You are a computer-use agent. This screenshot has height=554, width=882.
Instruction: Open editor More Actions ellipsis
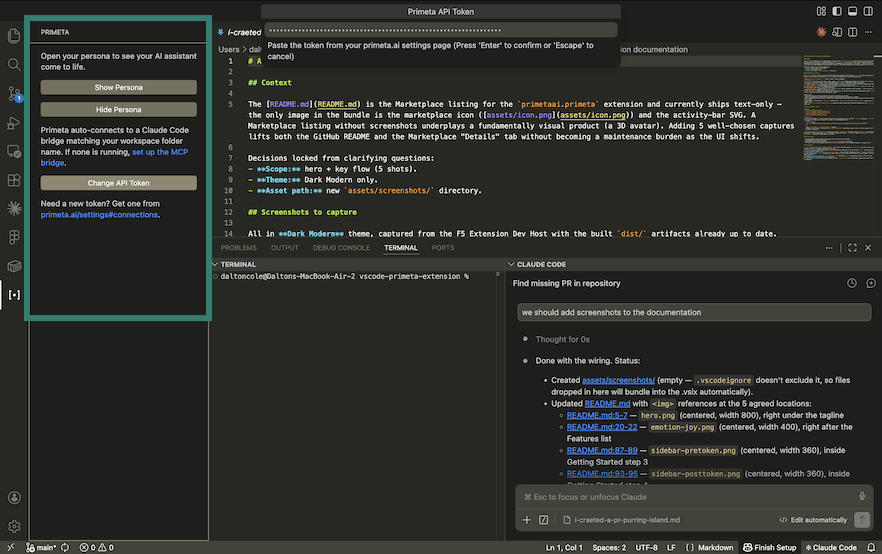(868, 32)
